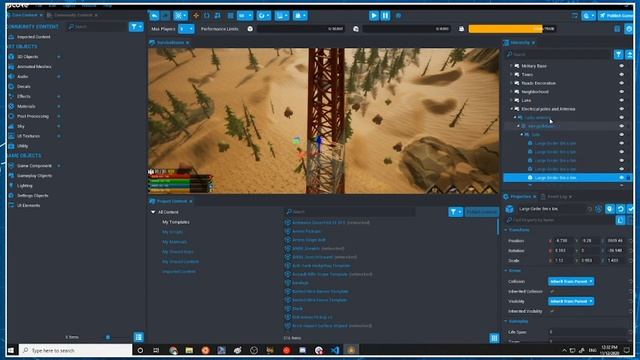
Task: Click the Windows Start button
Action: [x=11, y=350]
